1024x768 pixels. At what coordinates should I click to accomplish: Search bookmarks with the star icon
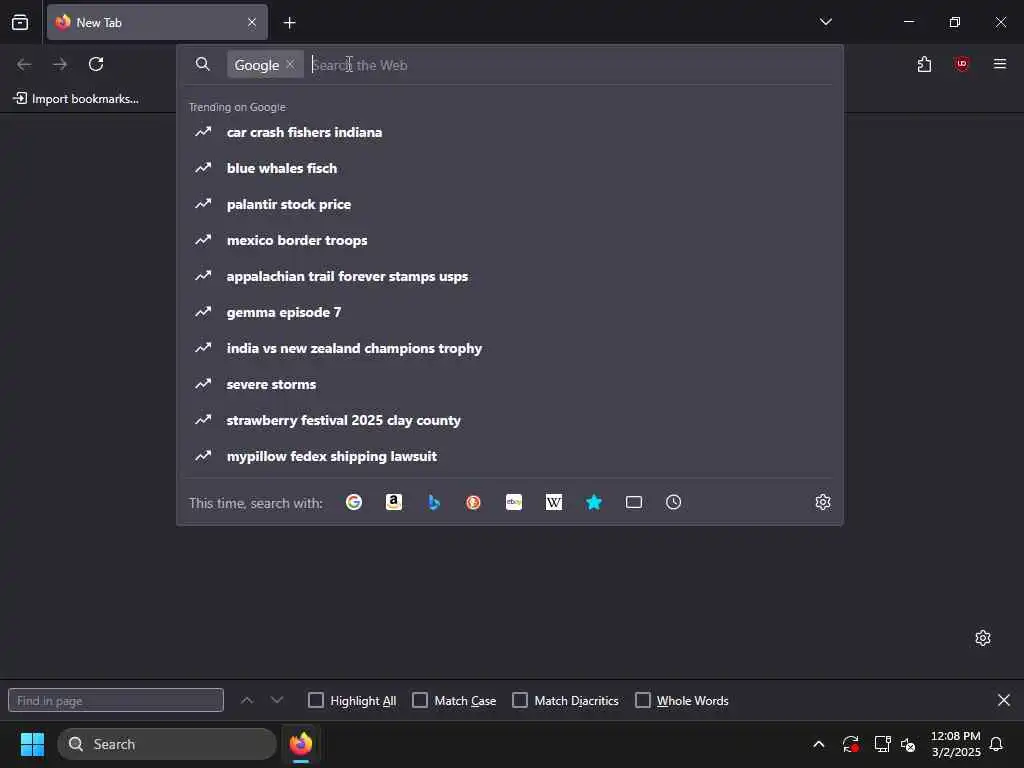pos(594,502)
